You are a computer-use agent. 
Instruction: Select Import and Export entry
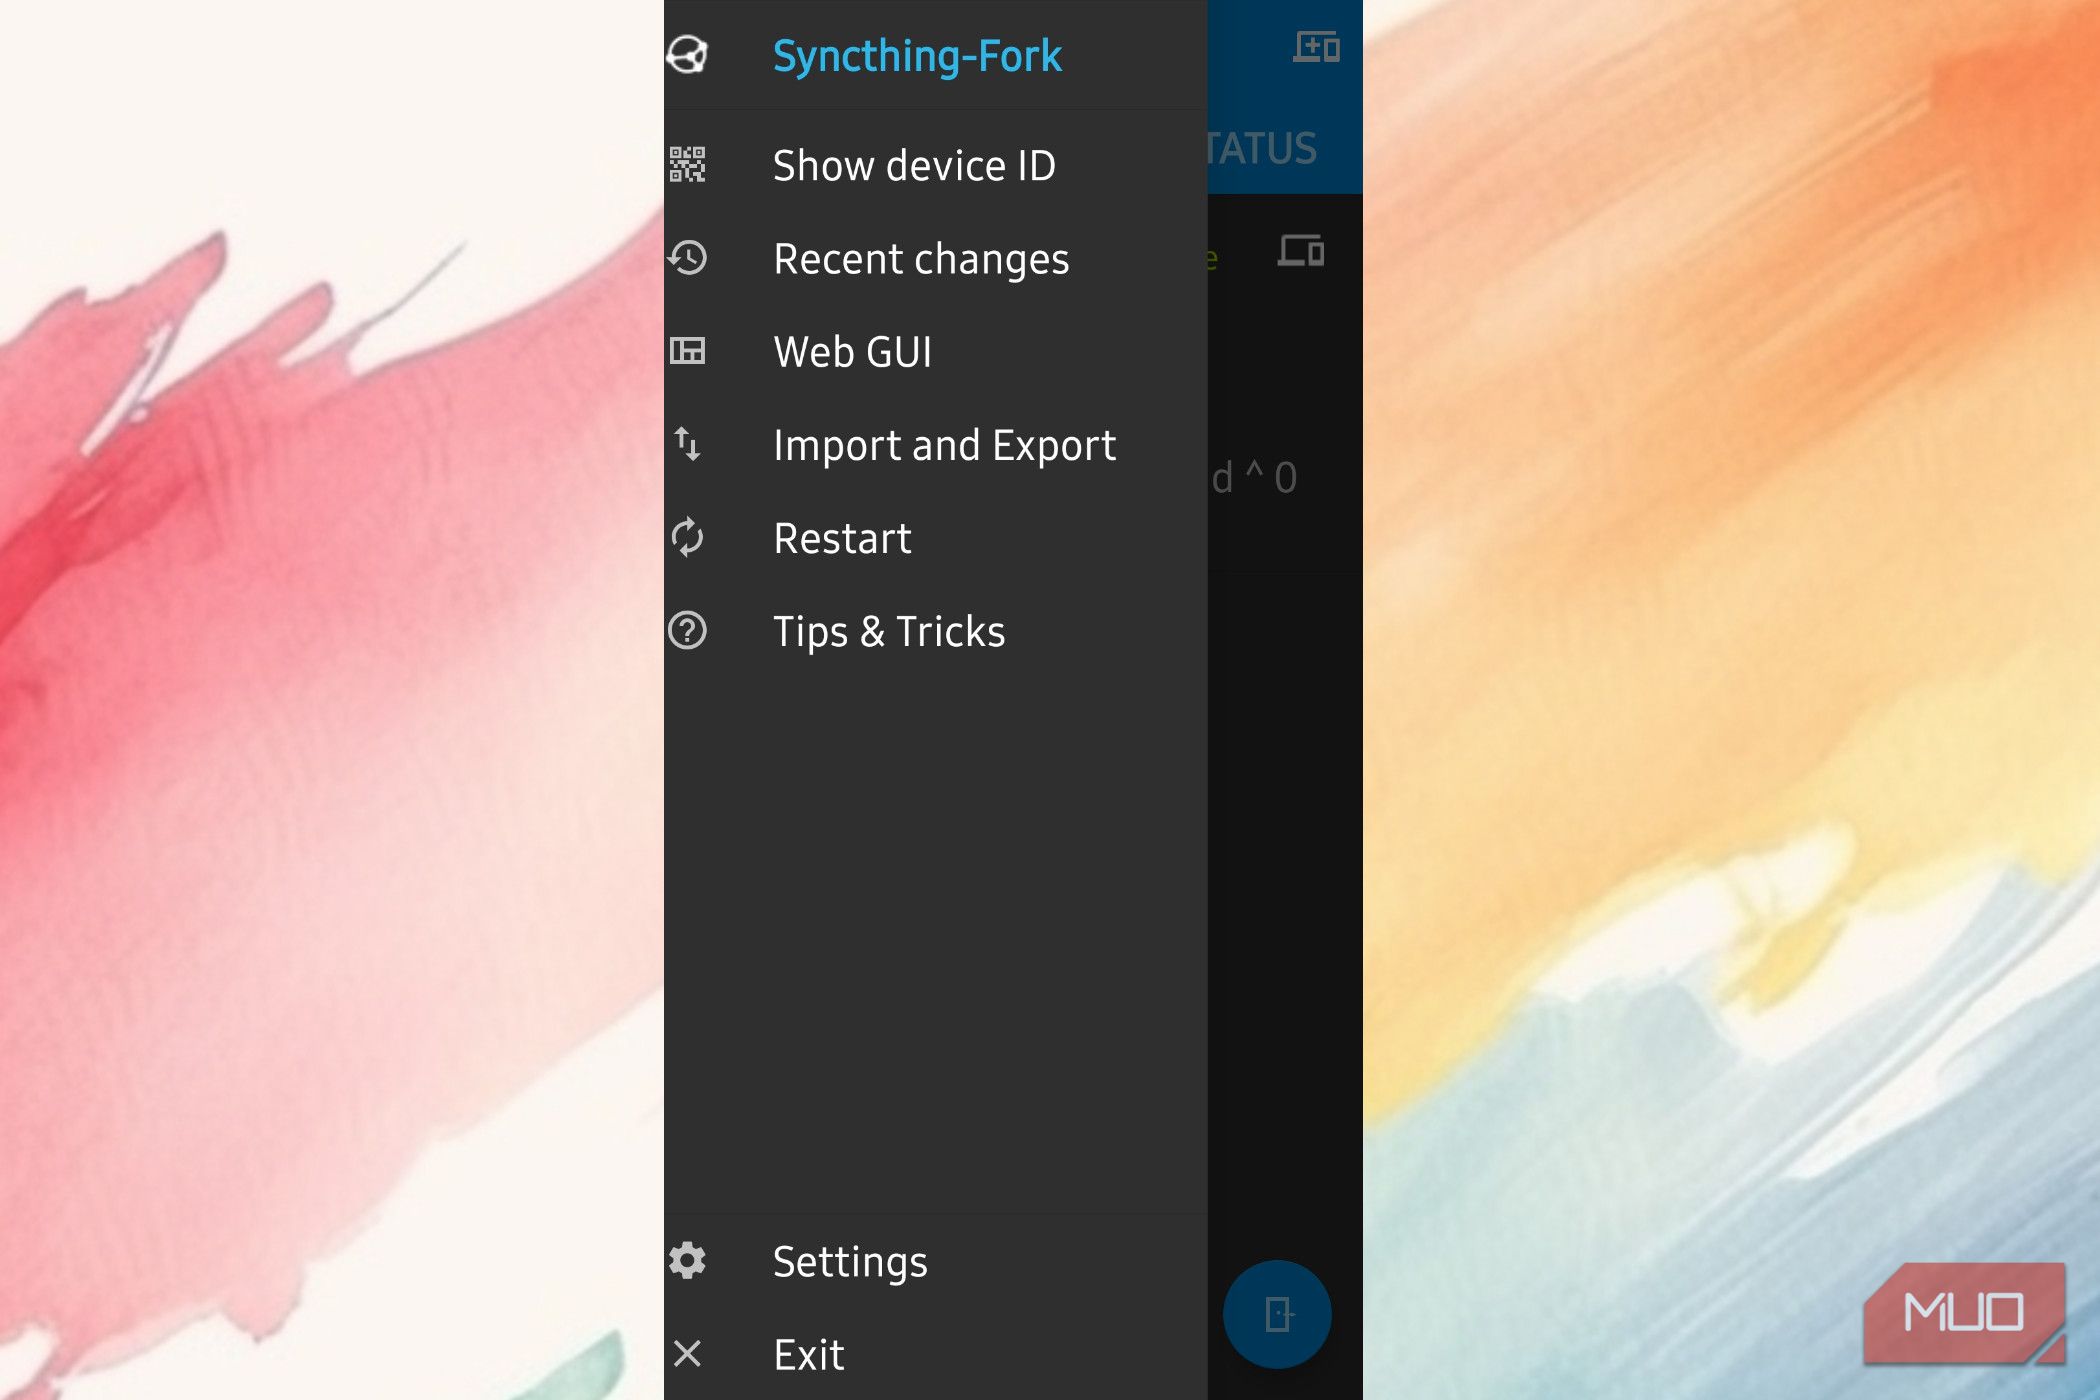(x=936, y=444)
